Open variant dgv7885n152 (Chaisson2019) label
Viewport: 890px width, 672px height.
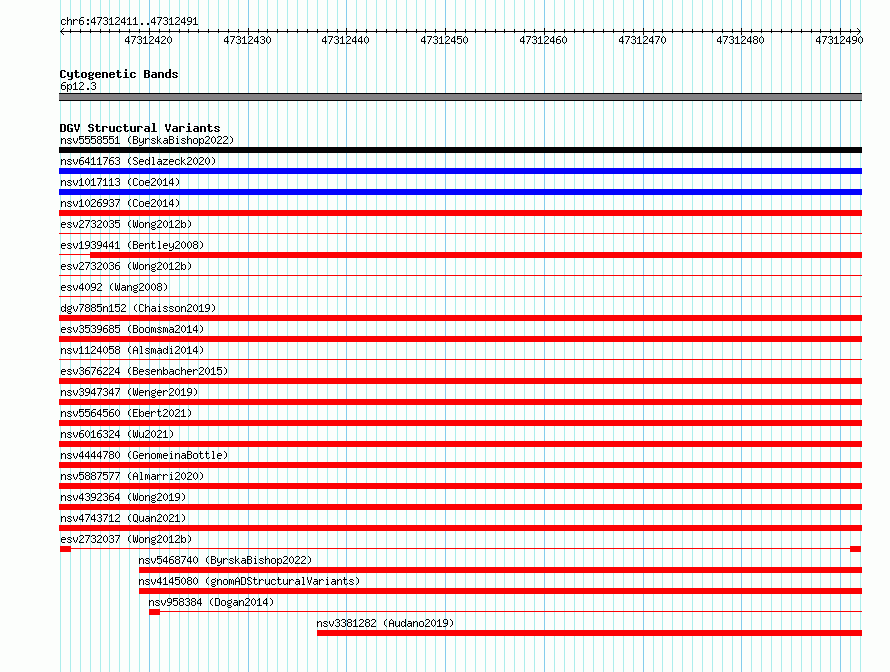(x=138, y=308)
